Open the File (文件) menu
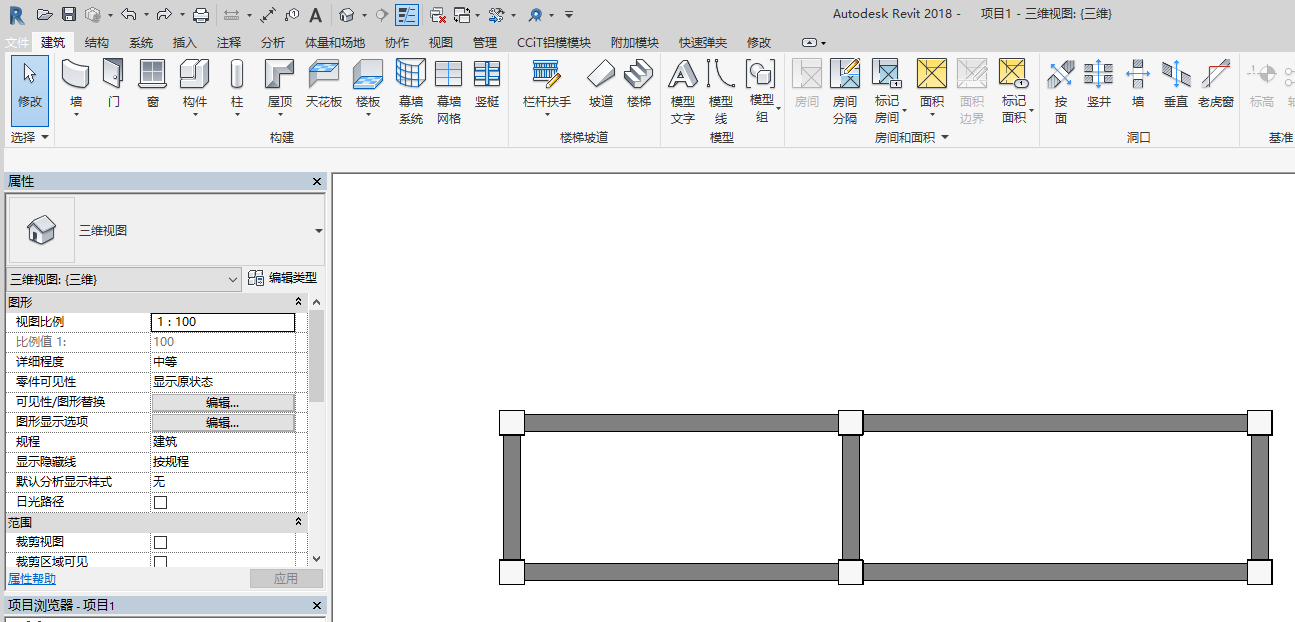This screenshot has height=622, width=1295. pos(17,43)
